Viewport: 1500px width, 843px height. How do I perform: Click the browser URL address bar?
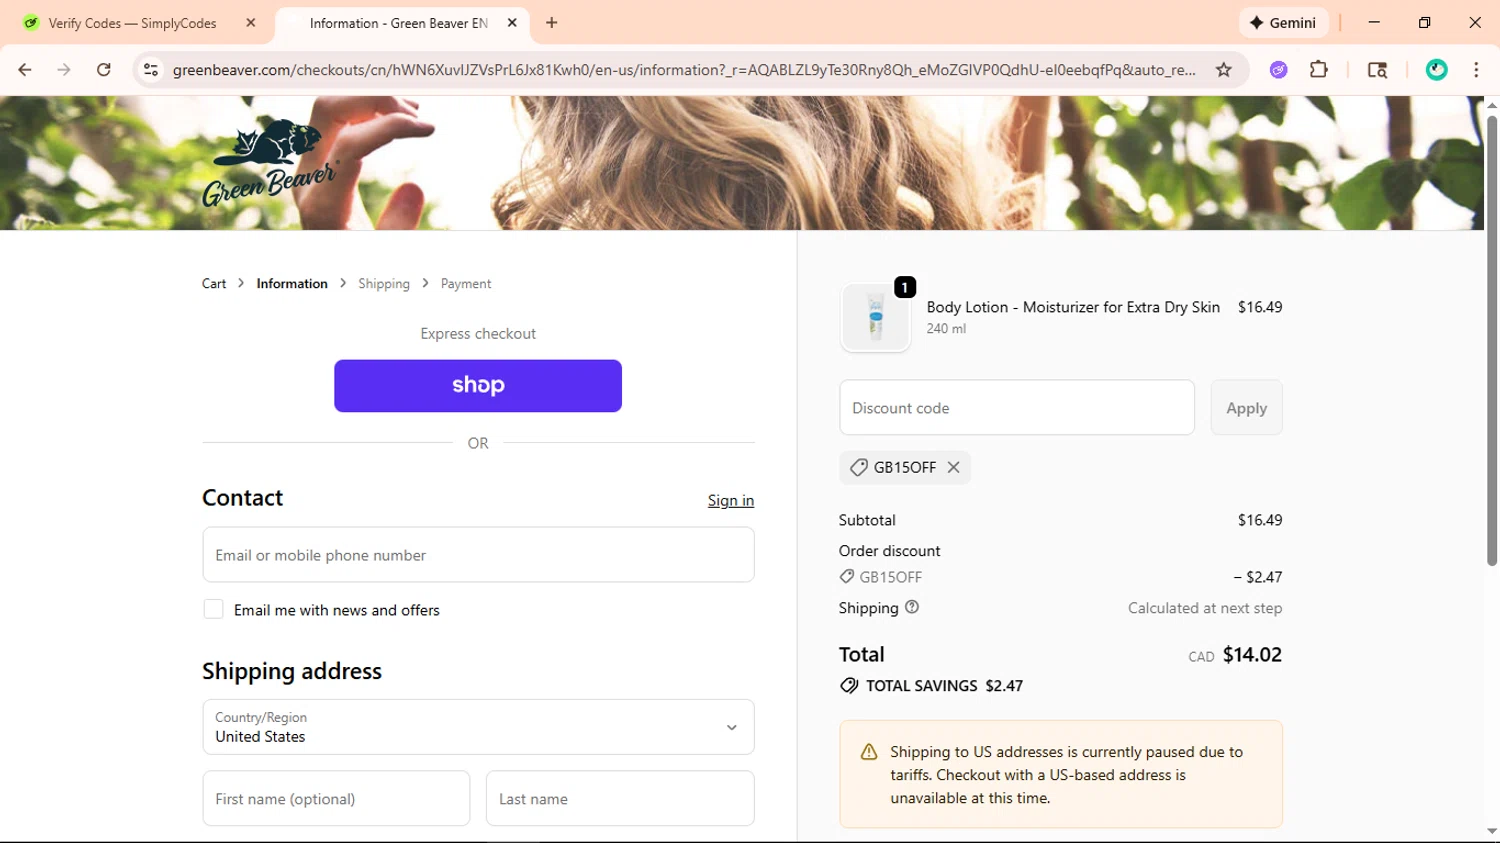[684, 70]
